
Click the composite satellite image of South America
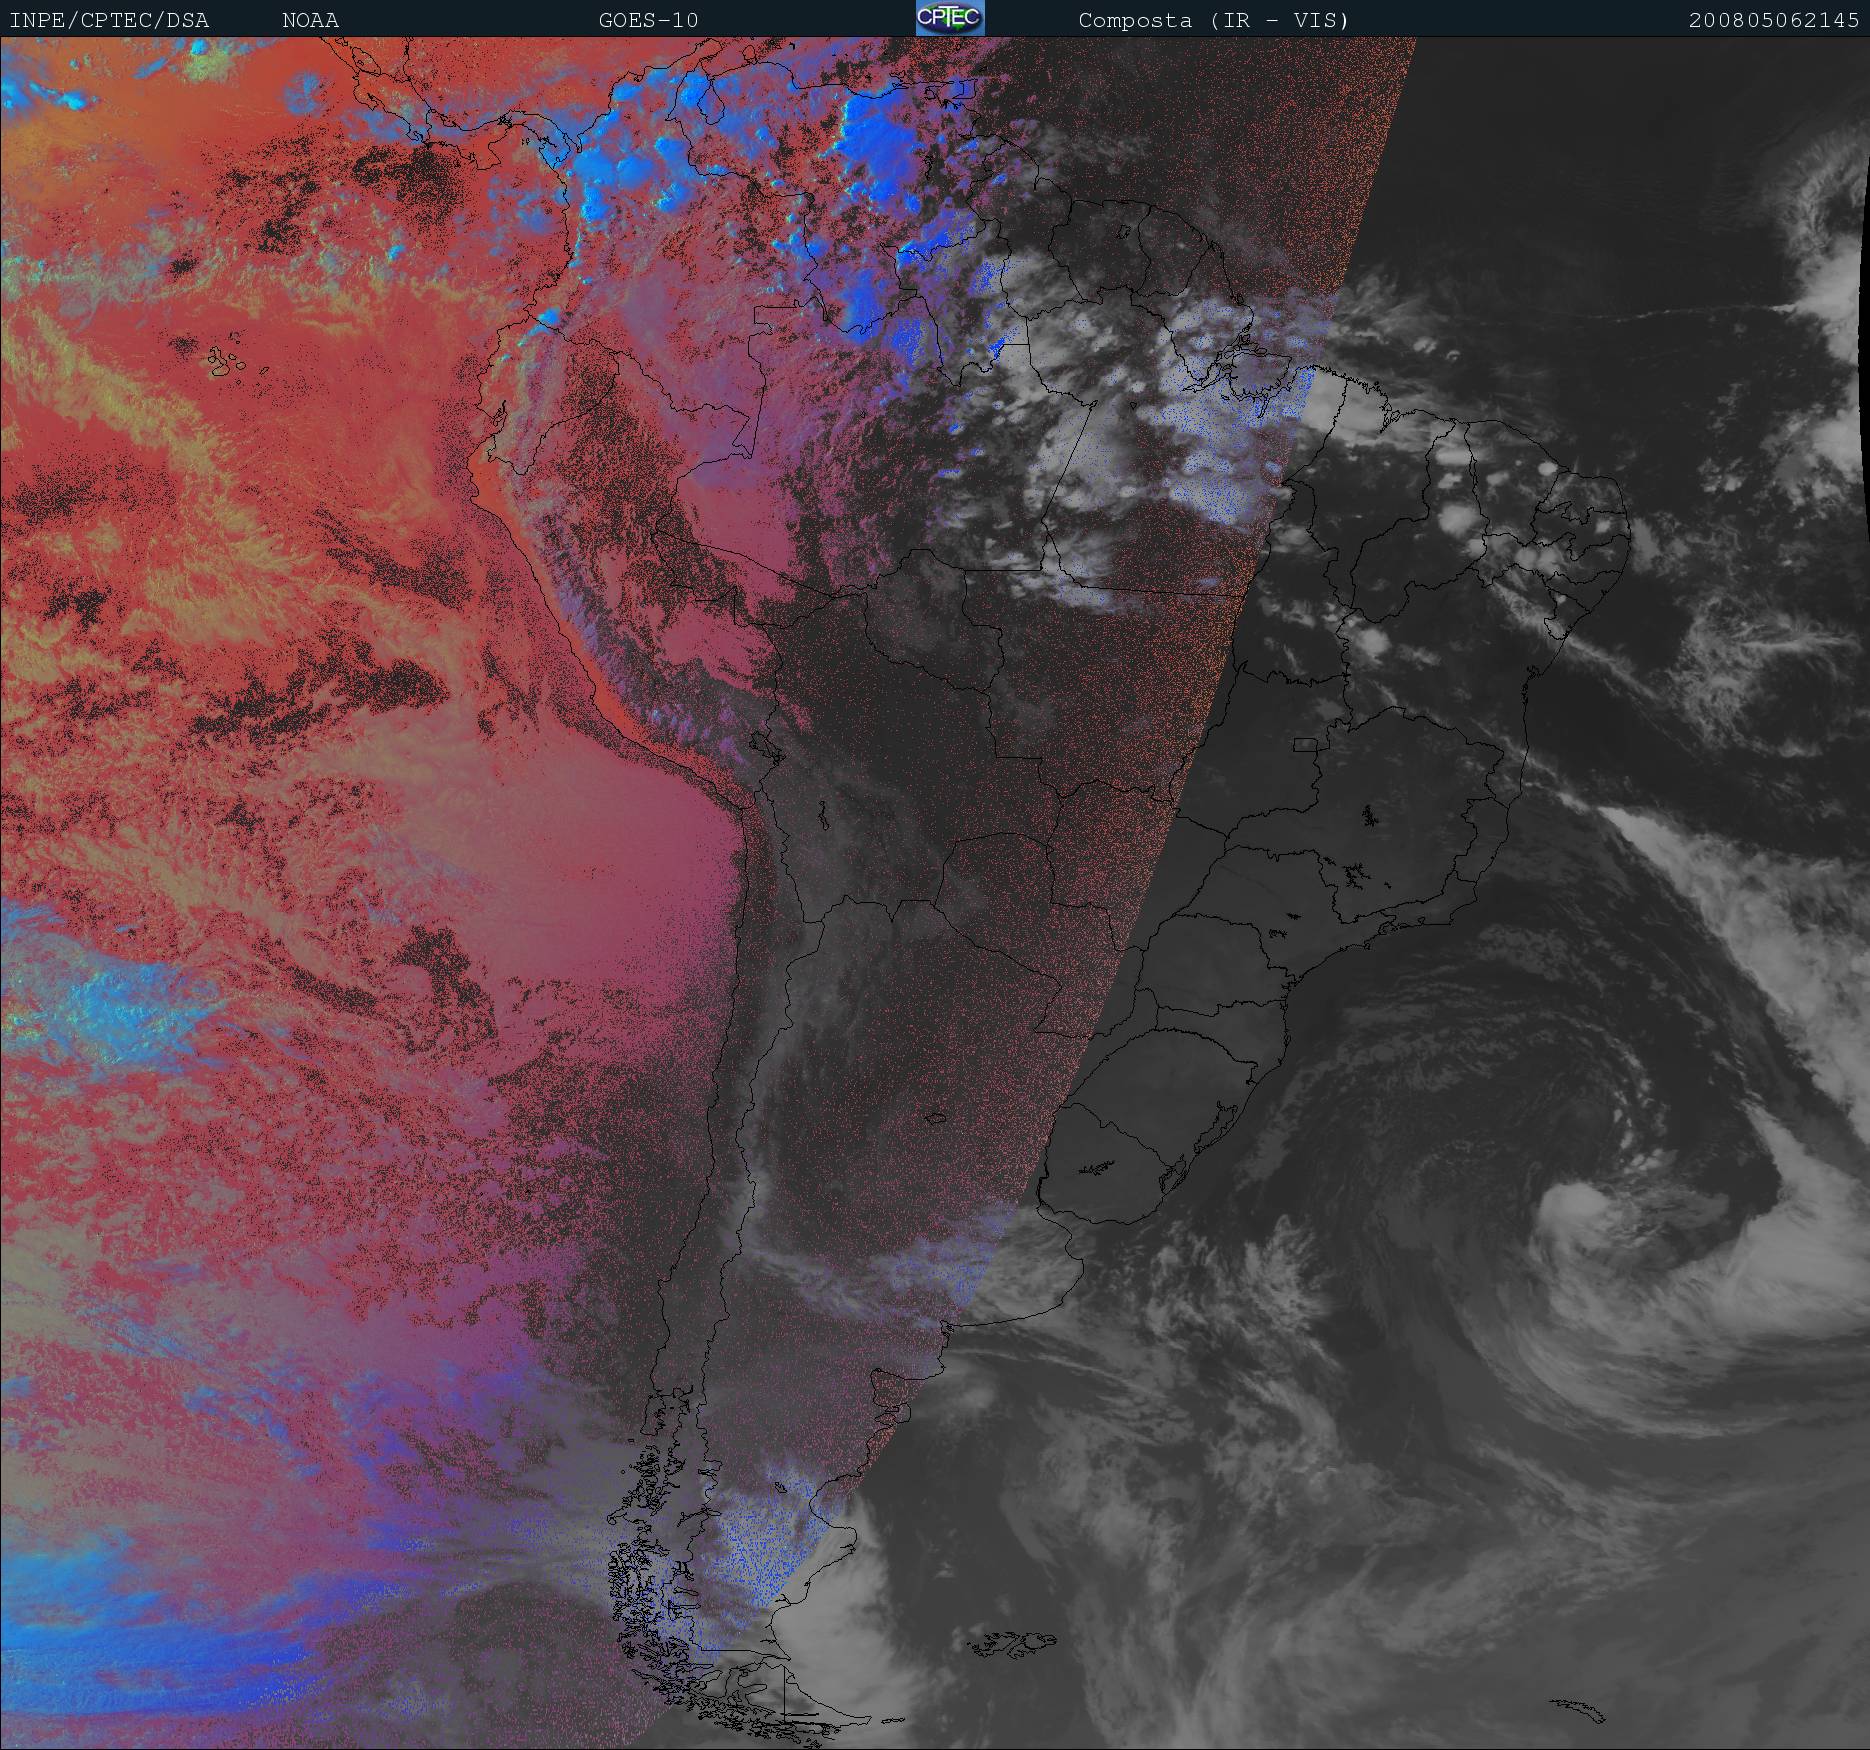(x=934, y=893)
